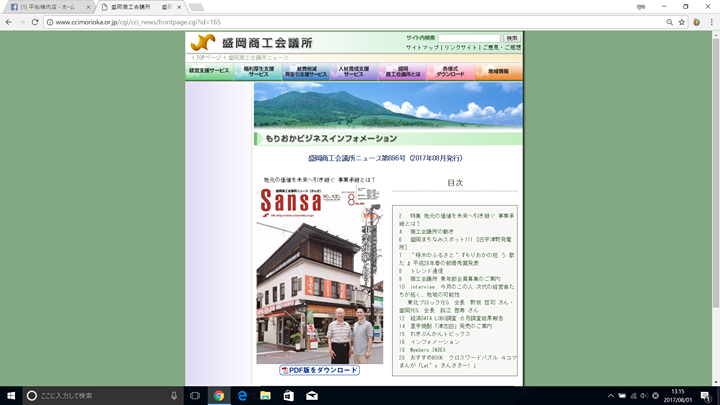
Task: Open Microsoft Edge from the taskbar
Action: (x=241, y=395)
